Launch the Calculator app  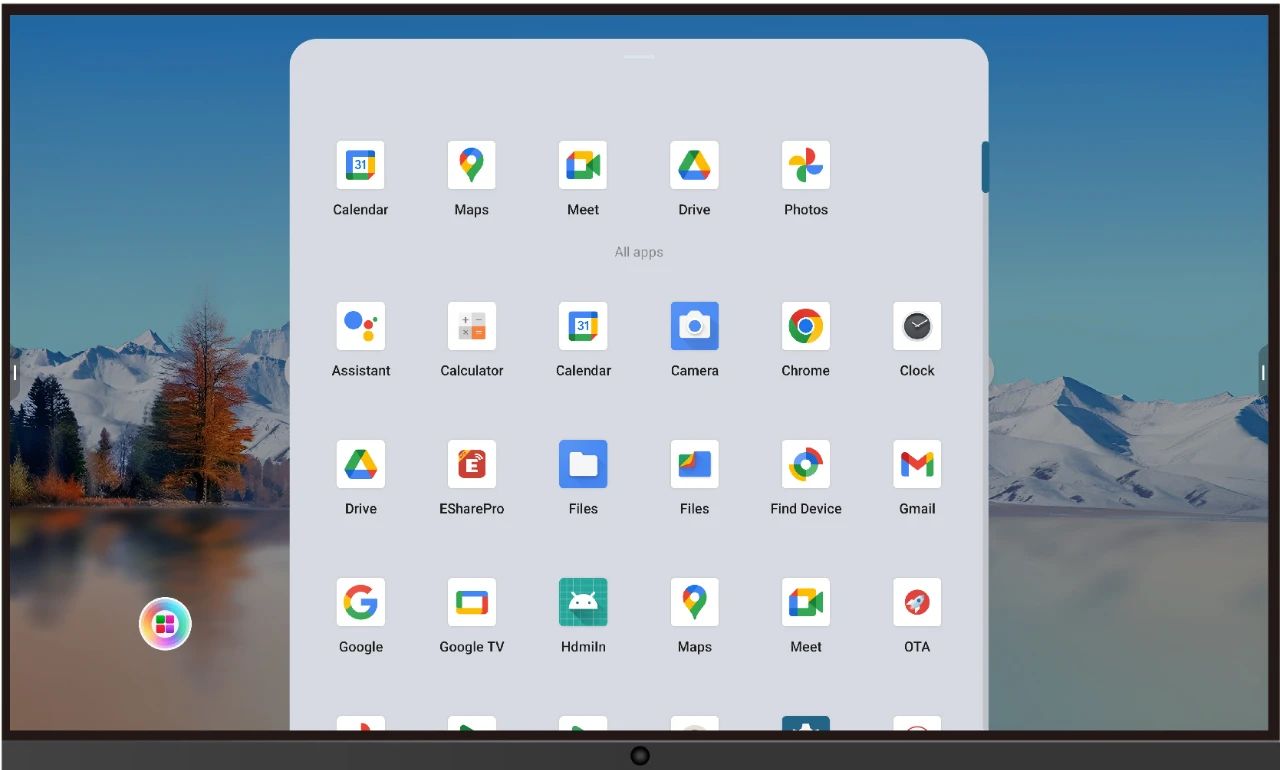pyautogui.click(x=471, y=326)
